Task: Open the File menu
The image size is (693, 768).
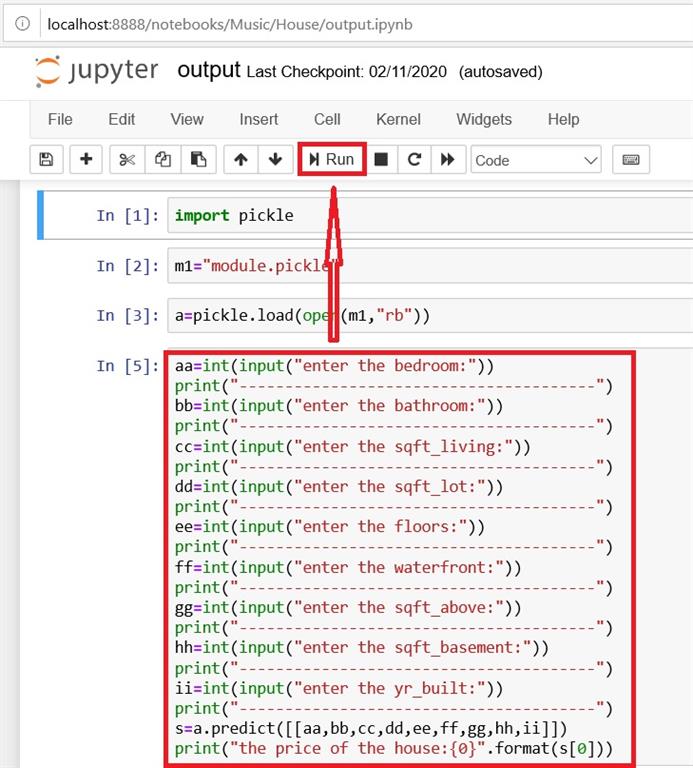Action: pos(60,120)
